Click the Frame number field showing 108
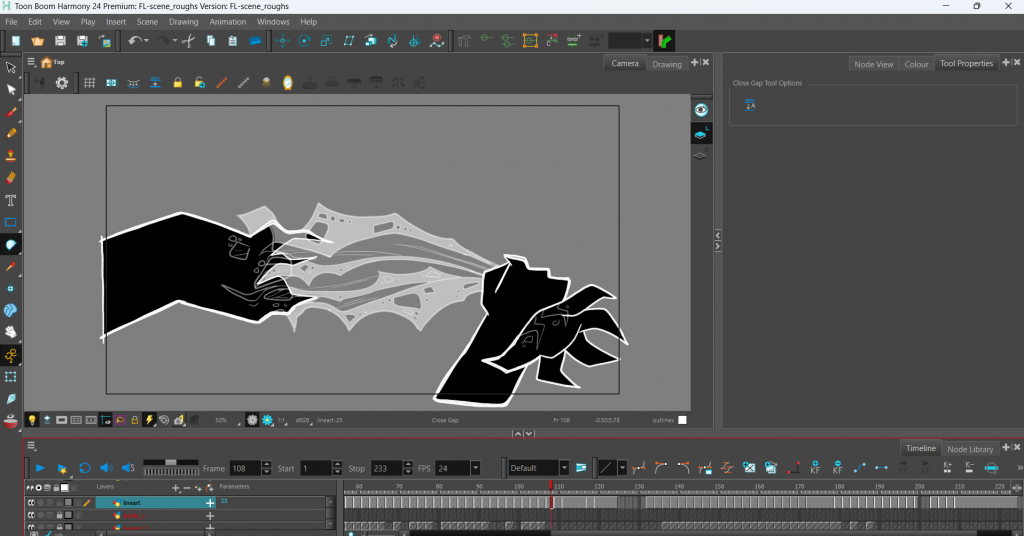This screenshot has width=1024, height=536. 243,468
